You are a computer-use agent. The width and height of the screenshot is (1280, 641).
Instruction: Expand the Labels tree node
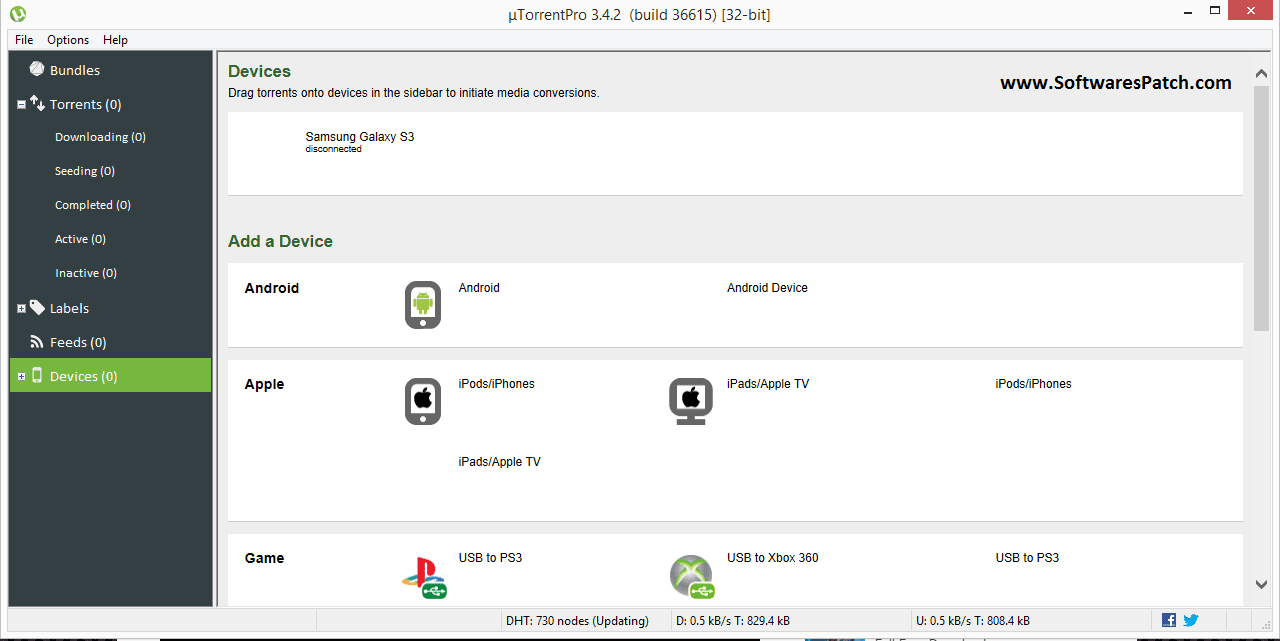tap(21, 309)
